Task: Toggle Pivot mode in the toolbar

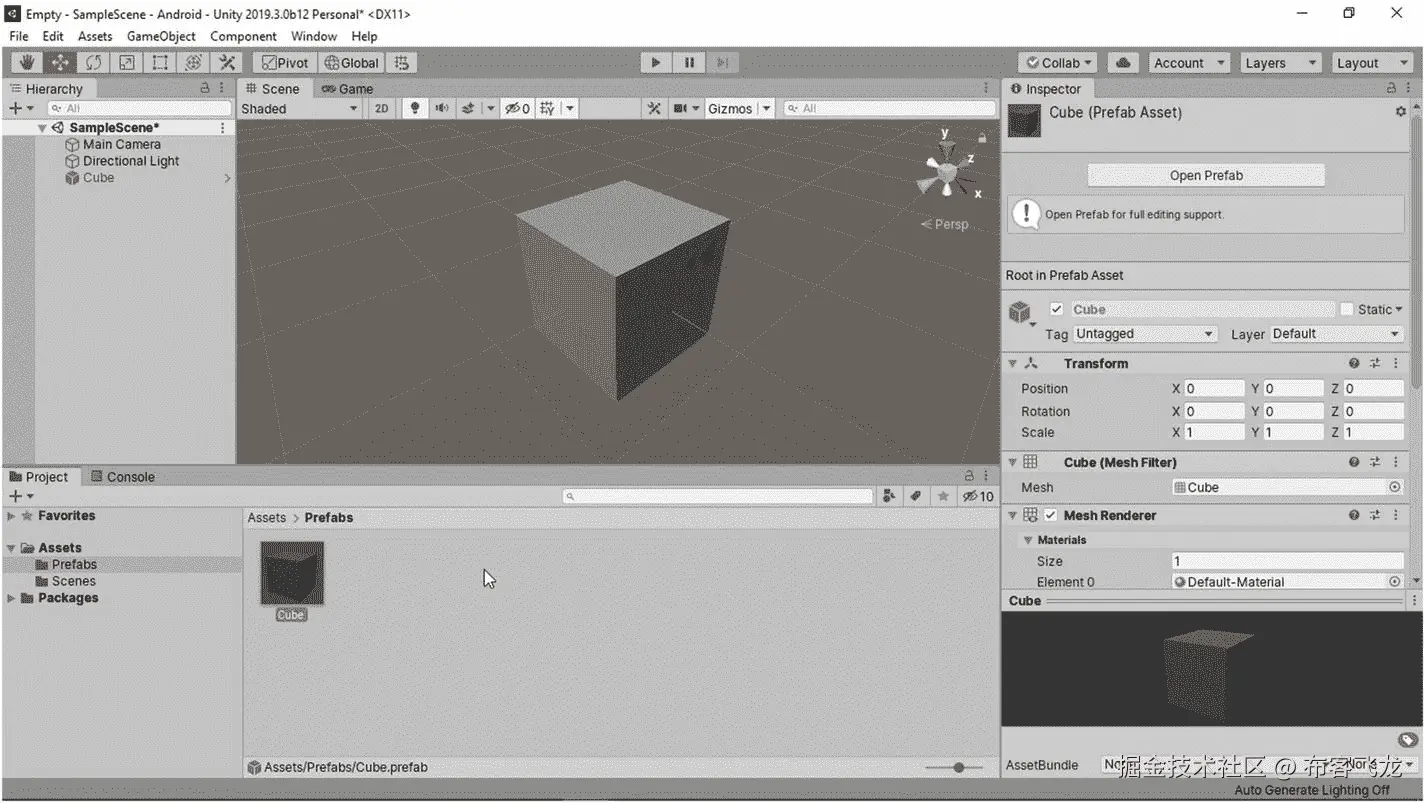Action: click(285, 62)
